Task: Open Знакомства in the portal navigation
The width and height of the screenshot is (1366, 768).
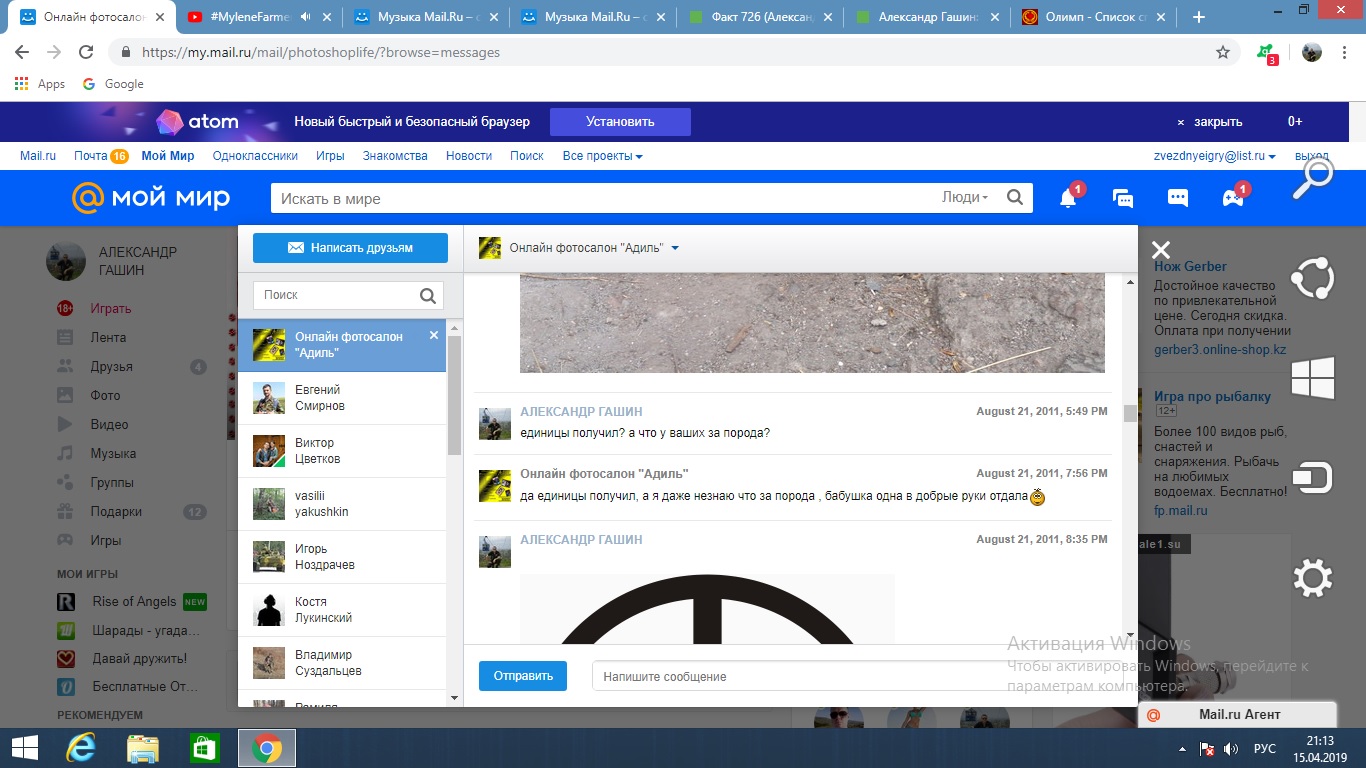Action: click(x=395, y=156)
